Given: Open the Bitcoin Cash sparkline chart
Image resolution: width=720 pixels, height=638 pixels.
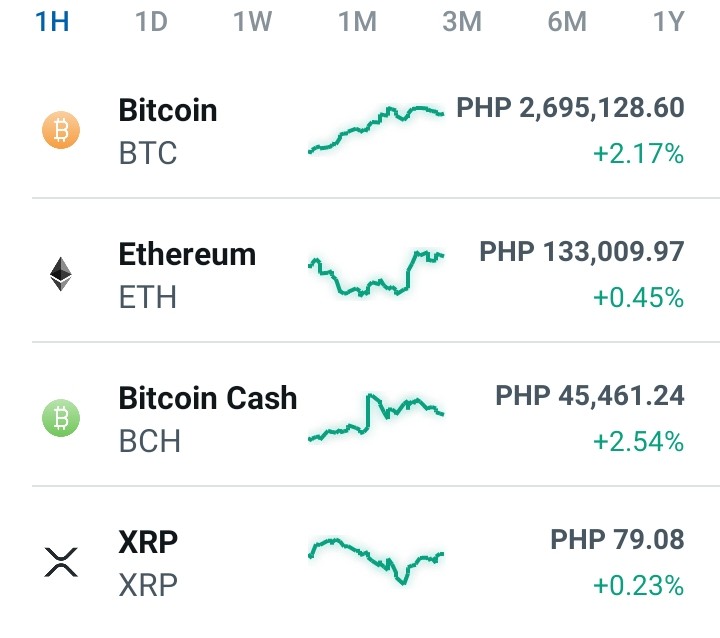Looking at the screenshot, I should (x=376, y=418).
